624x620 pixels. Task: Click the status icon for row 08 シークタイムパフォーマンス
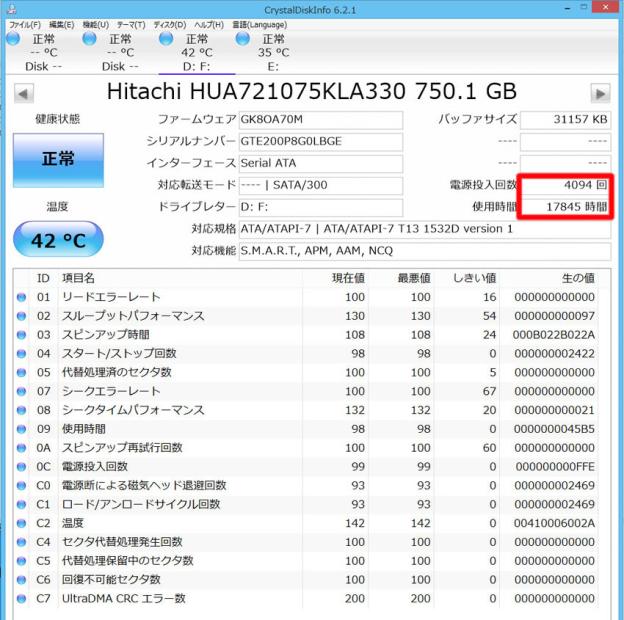click(21, 410)
